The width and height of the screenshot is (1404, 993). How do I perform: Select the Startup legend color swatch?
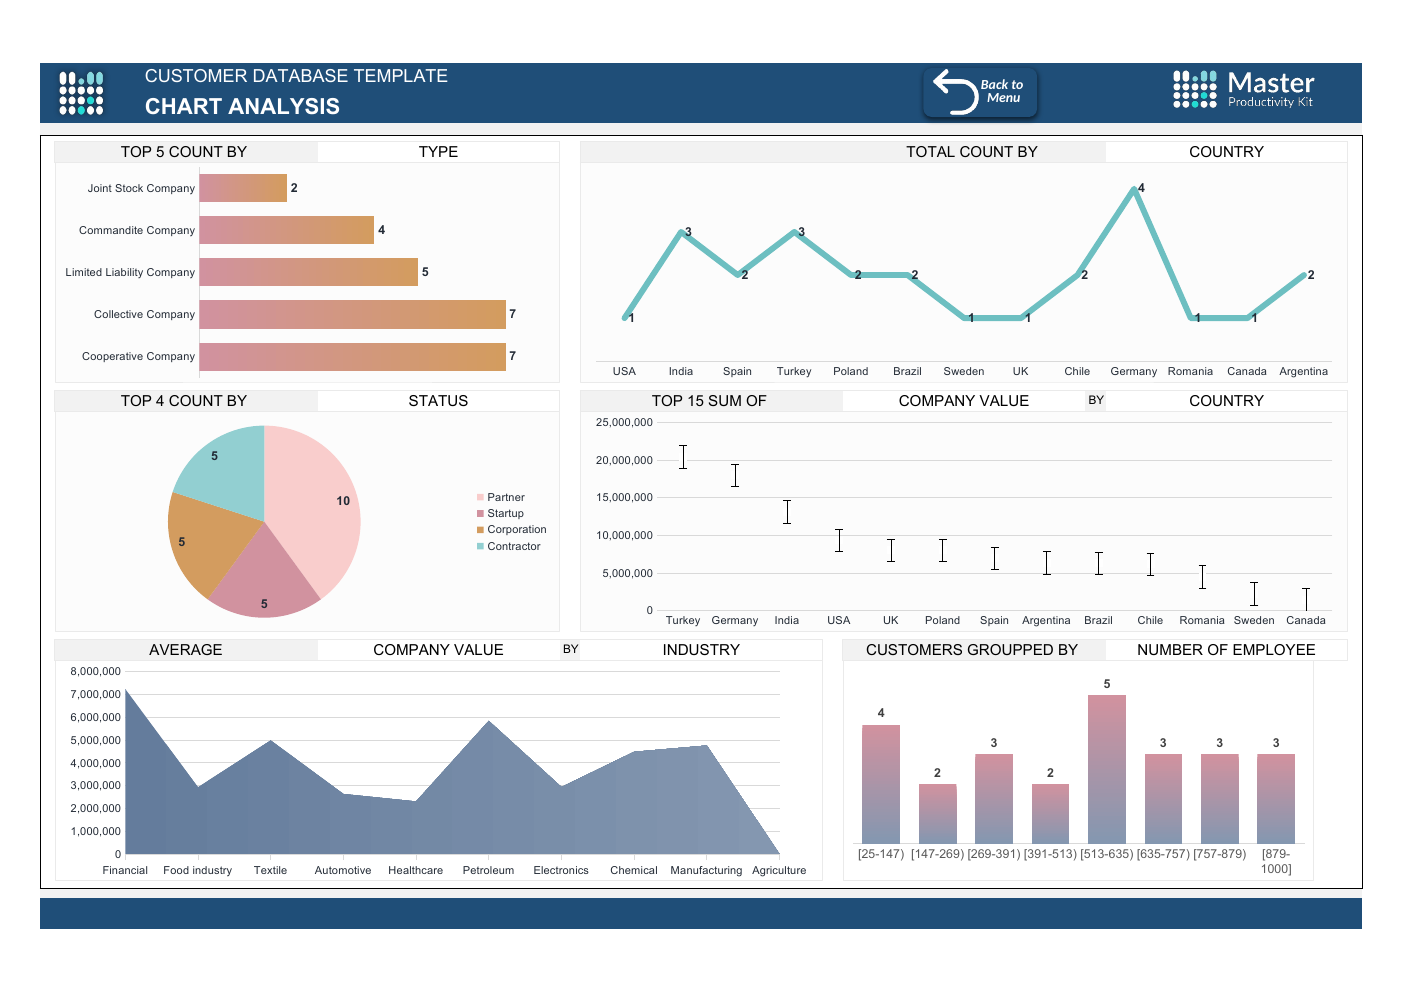(x=480, y=513)
